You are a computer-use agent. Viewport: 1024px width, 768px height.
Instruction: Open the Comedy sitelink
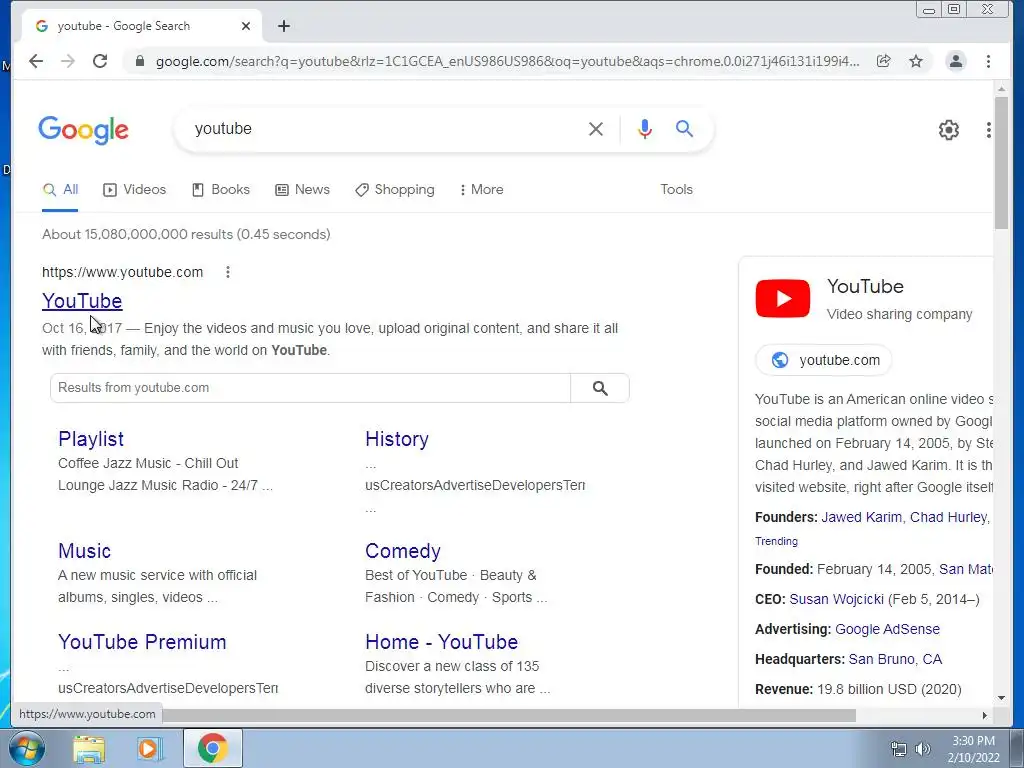403,551
